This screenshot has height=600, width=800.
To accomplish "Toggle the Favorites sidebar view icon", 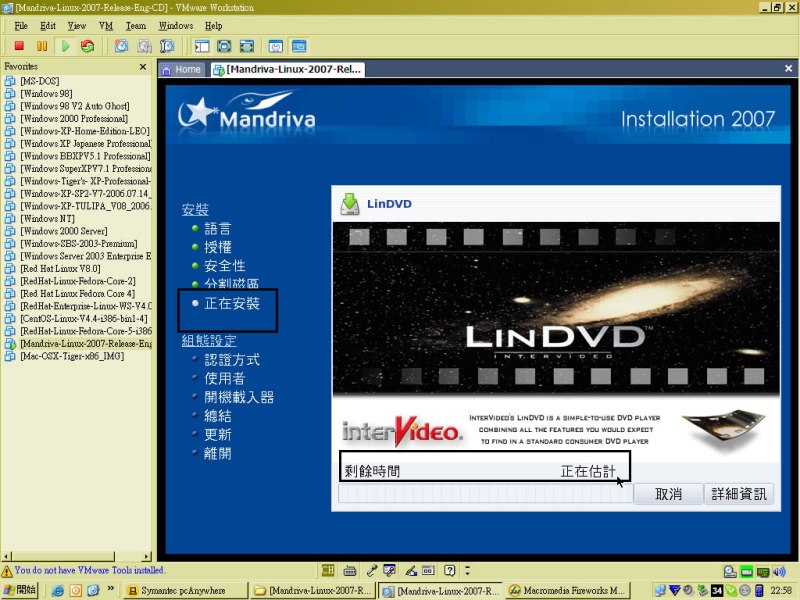I will pyautogui.click(x=202, y=46).
